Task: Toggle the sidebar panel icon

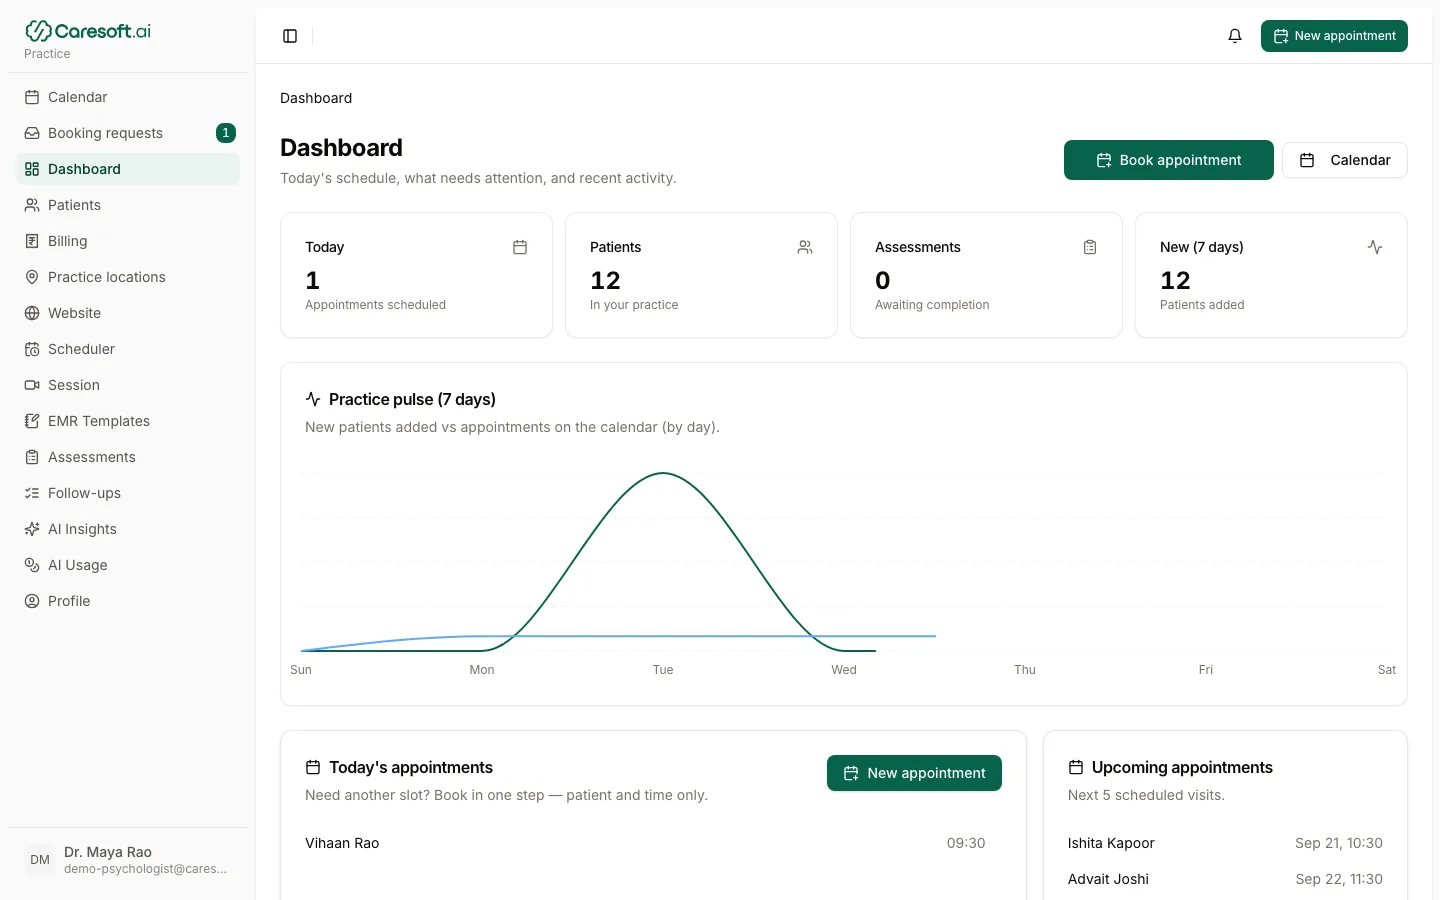Action: [290, 36]
